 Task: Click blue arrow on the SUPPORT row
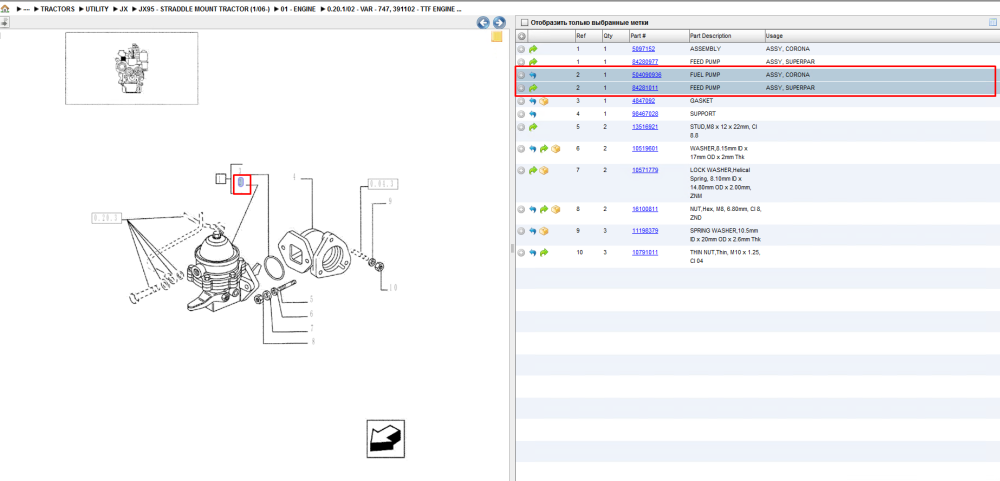pos(533,114)
